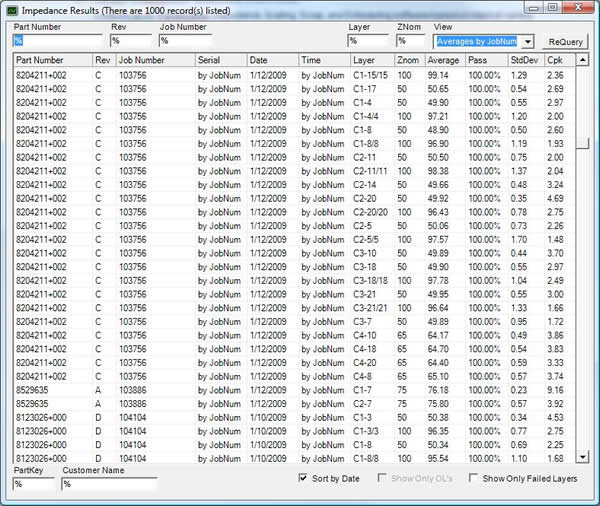This screenshot has width=600, height=506.
Task: Maximize the Impedance Results window
Action: [x=553, y=8]
